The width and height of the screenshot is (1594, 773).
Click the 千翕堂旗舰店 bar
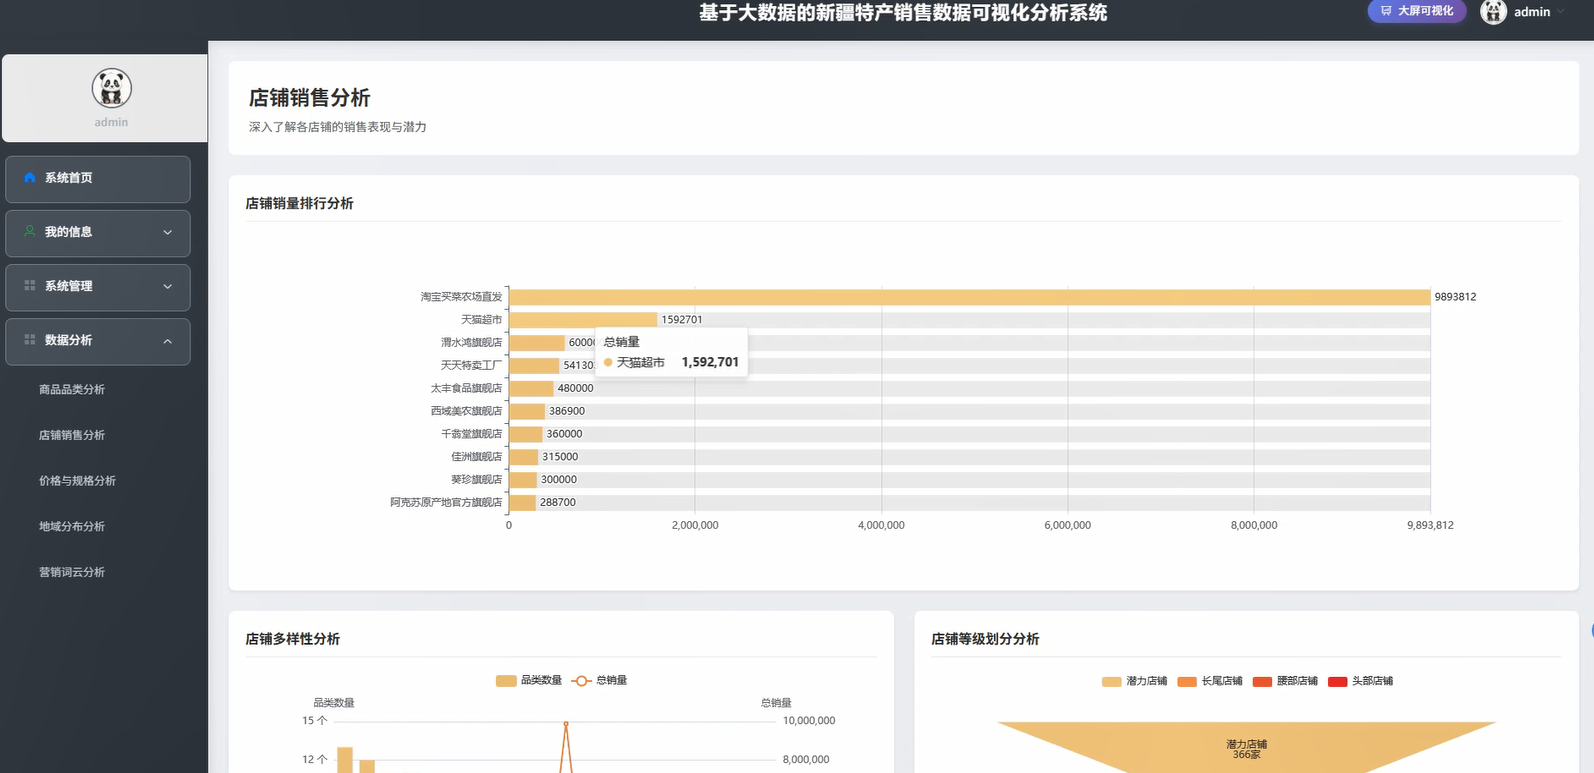tap(526, 434)
